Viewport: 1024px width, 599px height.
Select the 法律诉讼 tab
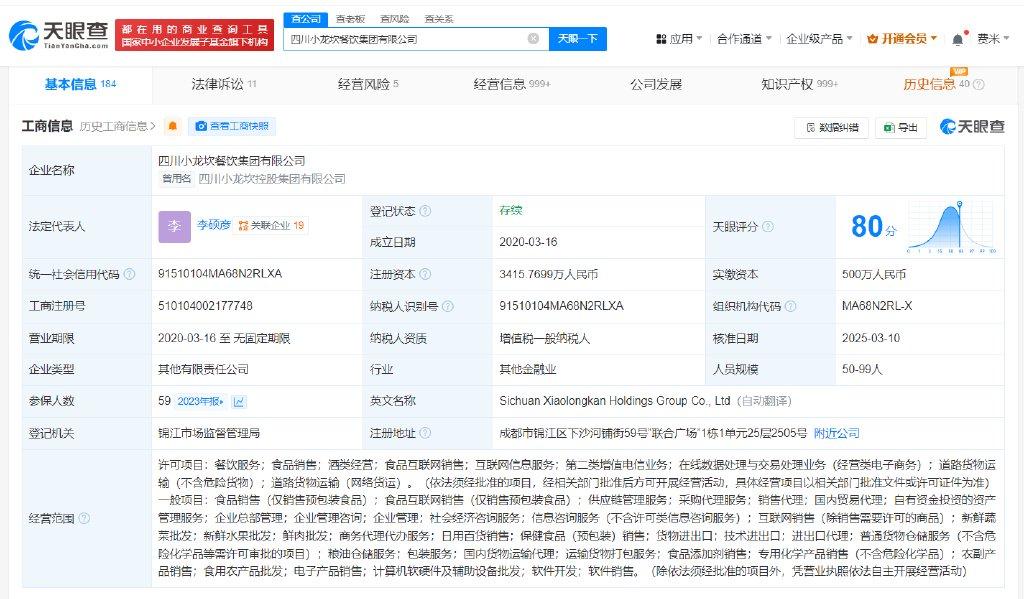(x=224, y=84)
